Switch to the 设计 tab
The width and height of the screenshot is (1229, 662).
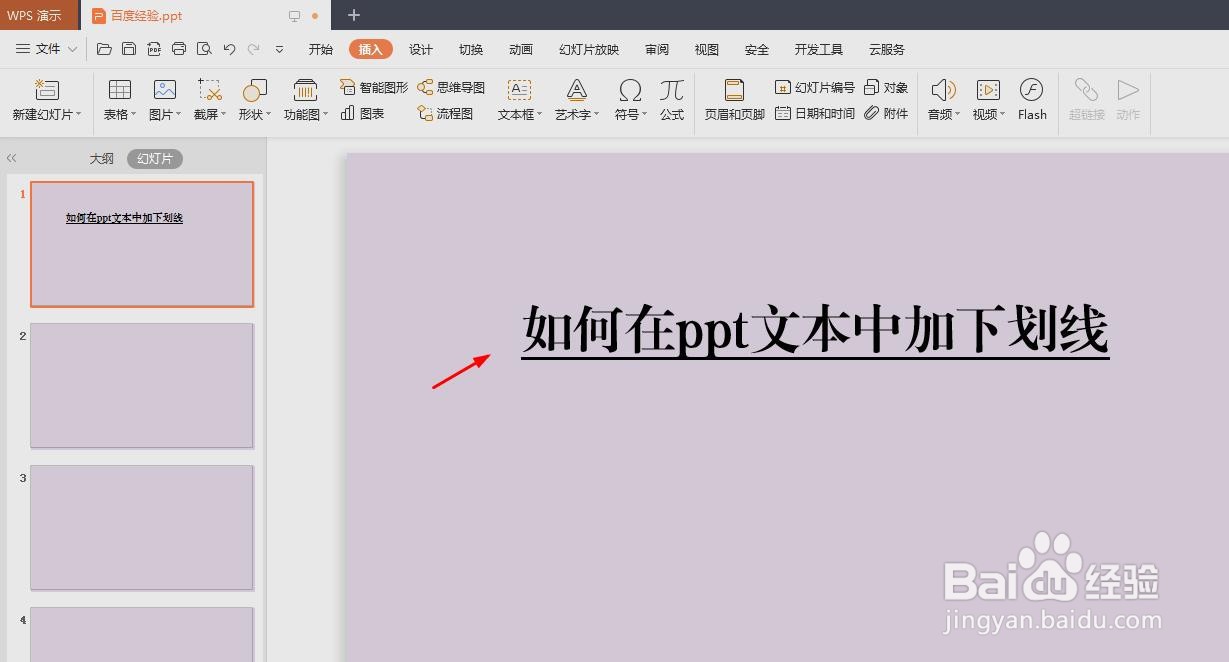click(x=421, y=49)
